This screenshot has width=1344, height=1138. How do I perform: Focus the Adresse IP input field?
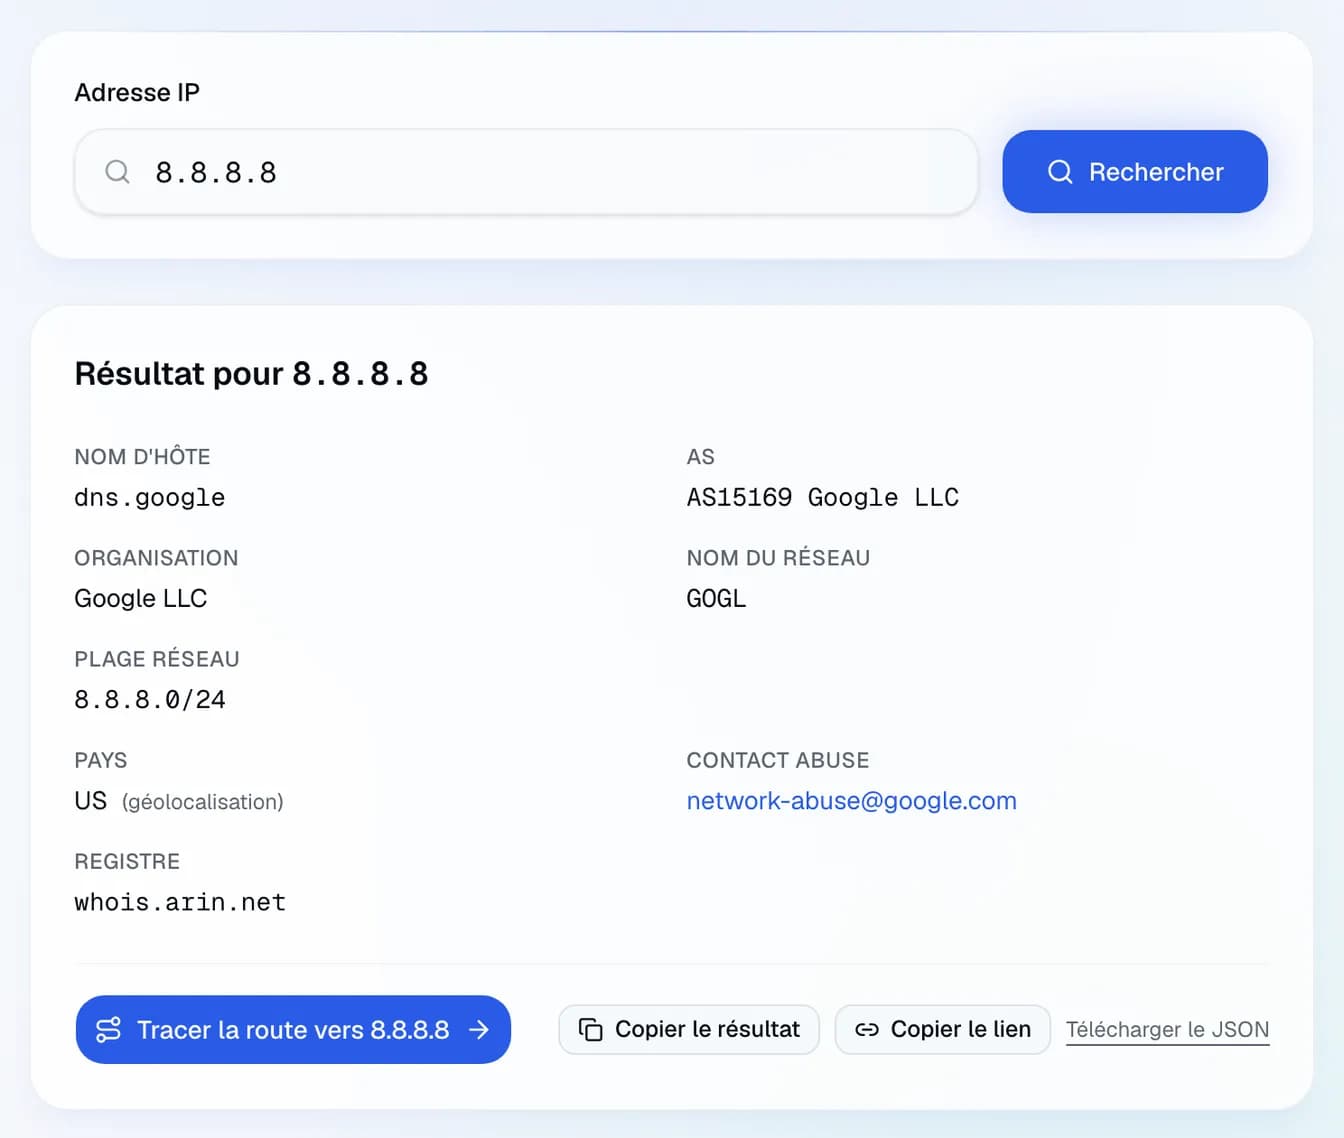coord(526,172)
